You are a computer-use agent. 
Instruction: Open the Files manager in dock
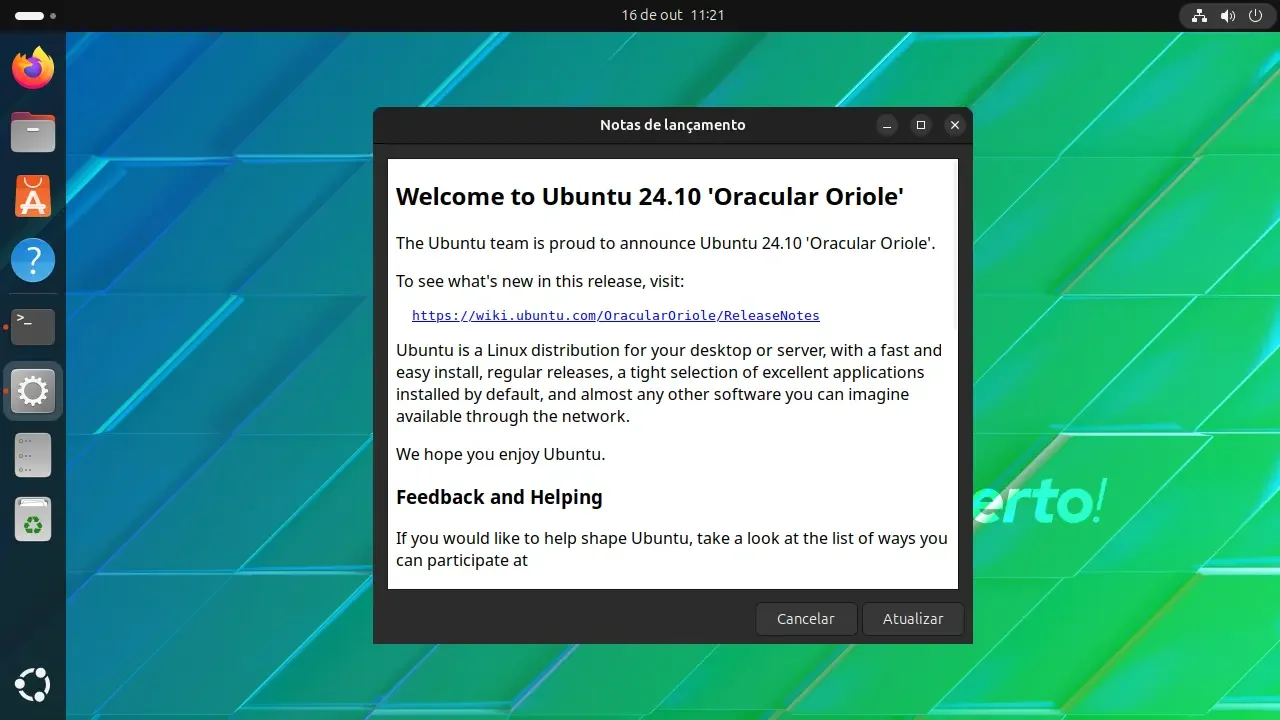click(x=33, y=132)
